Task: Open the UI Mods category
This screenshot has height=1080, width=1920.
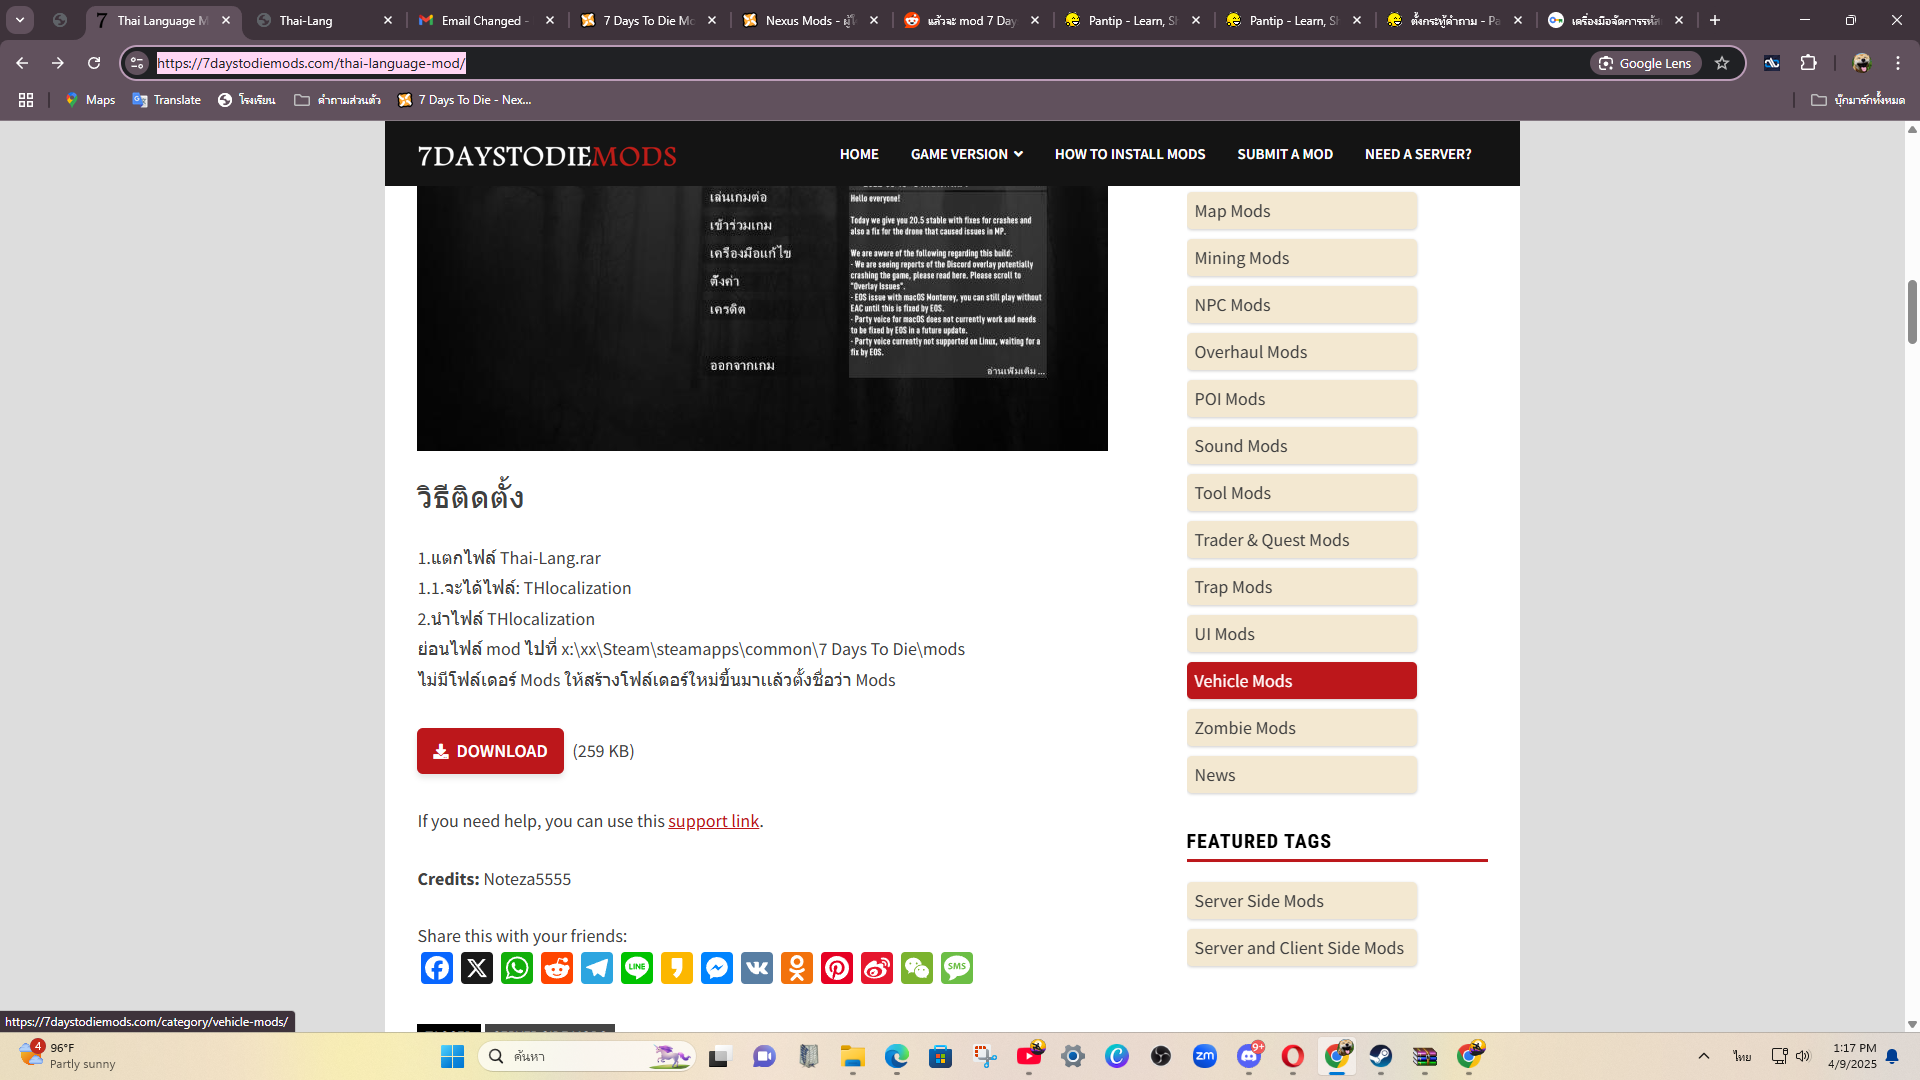Action: coord(1301,634)
